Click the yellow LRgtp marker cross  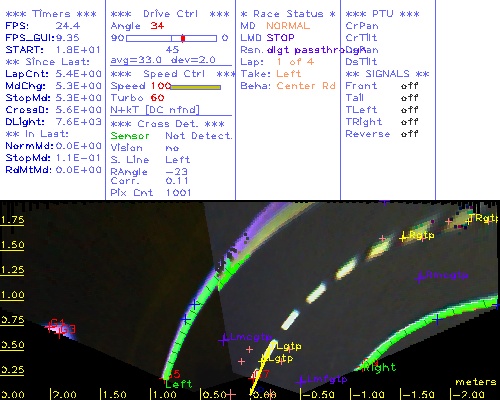point(404,237)
